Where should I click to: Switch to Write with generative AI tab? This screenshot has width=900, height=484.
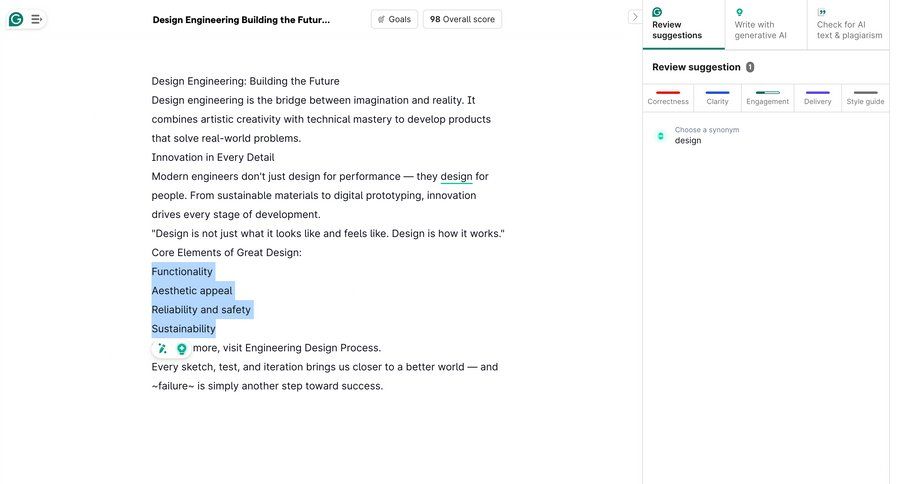tap(766, 25)
